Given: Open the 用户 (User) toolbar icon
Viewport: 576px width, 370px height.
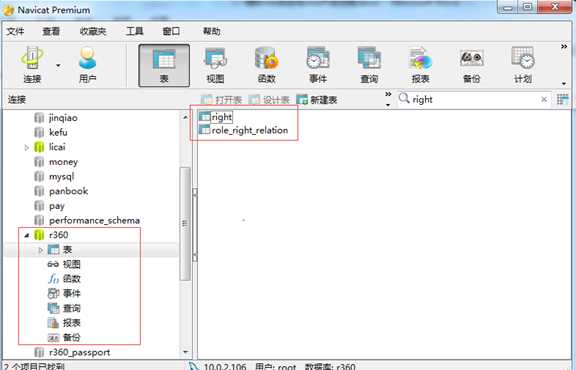Looking at the screenshot, I should (87, 65).
